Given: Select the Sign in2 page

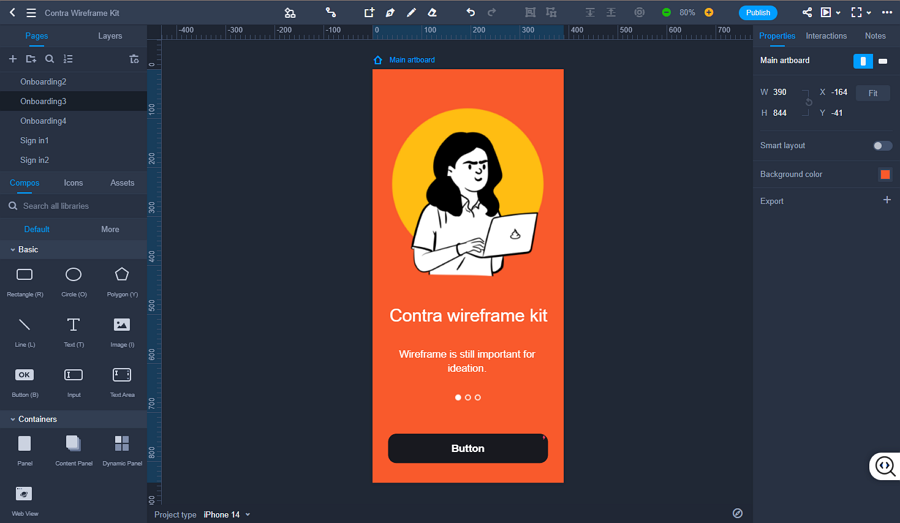Looking at the screenshot, I should pos(73,160).
